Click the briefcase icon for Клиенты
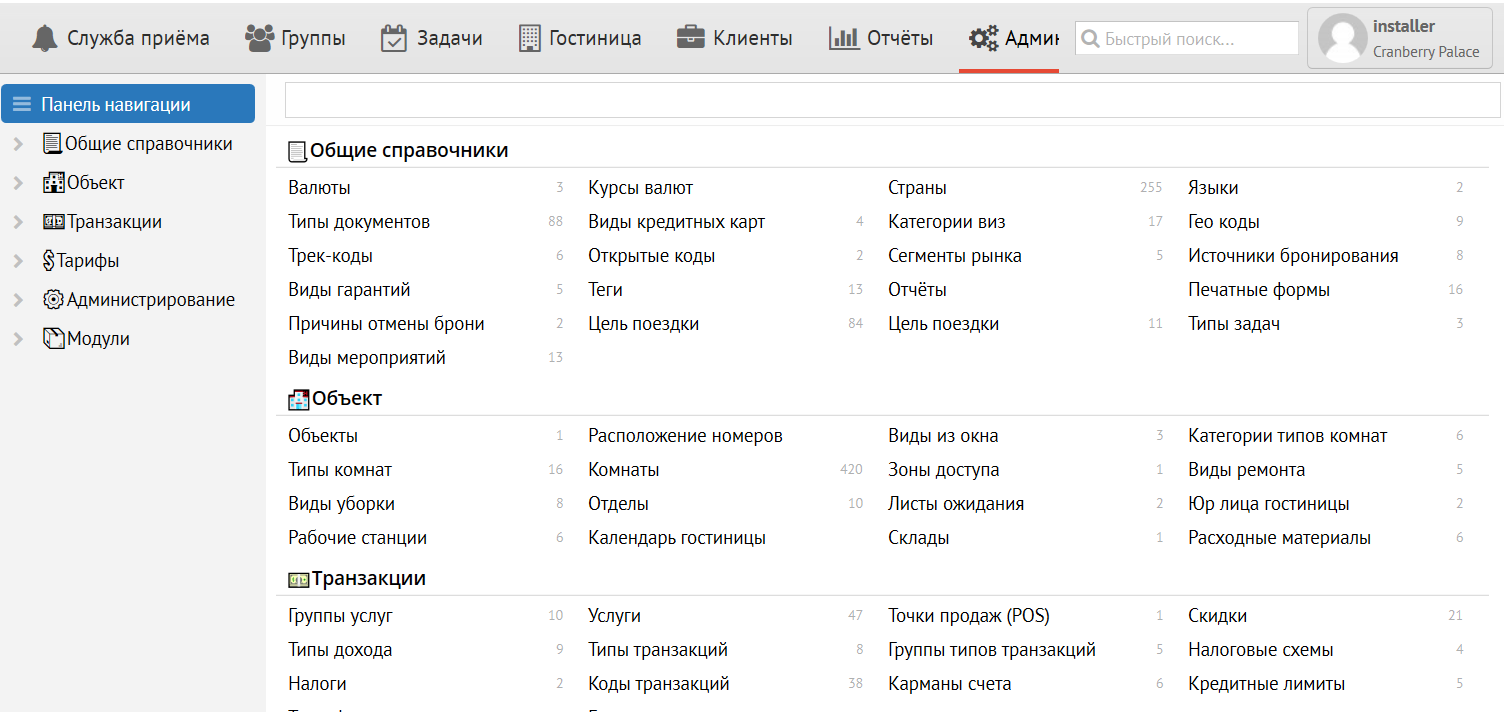The width and height of the screenshot is (1504, 712). click(x=691, y=38)
